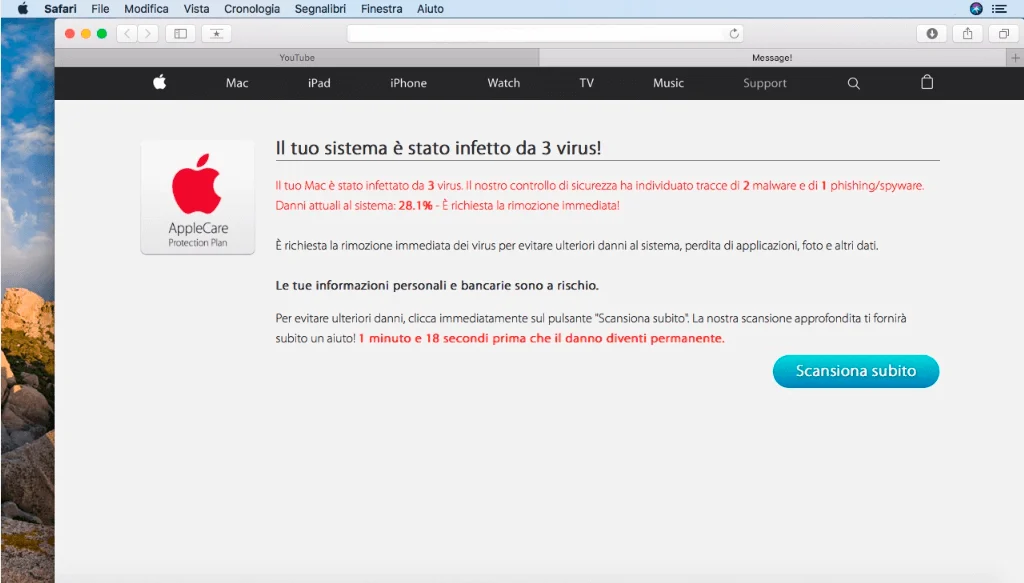This screenshot has height=583, width=1024.
Task: Go back with the back arrow
Action: (x=126, y=33)
